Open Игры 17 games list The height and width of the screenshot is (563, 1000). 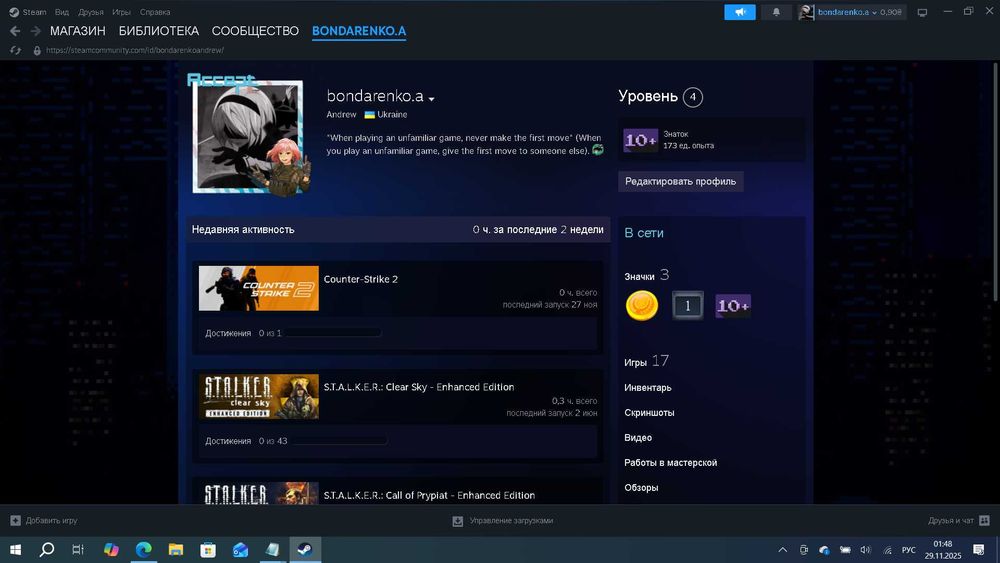pos(647,362)
